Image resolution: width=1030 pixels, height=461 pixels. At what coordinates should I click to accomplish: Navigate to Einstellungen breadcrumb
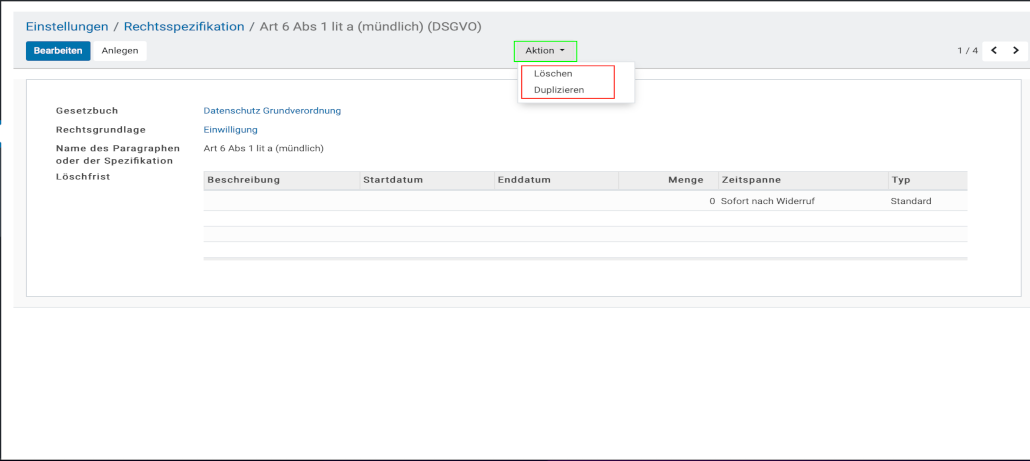pyautogui.click(x=67, y=27)
